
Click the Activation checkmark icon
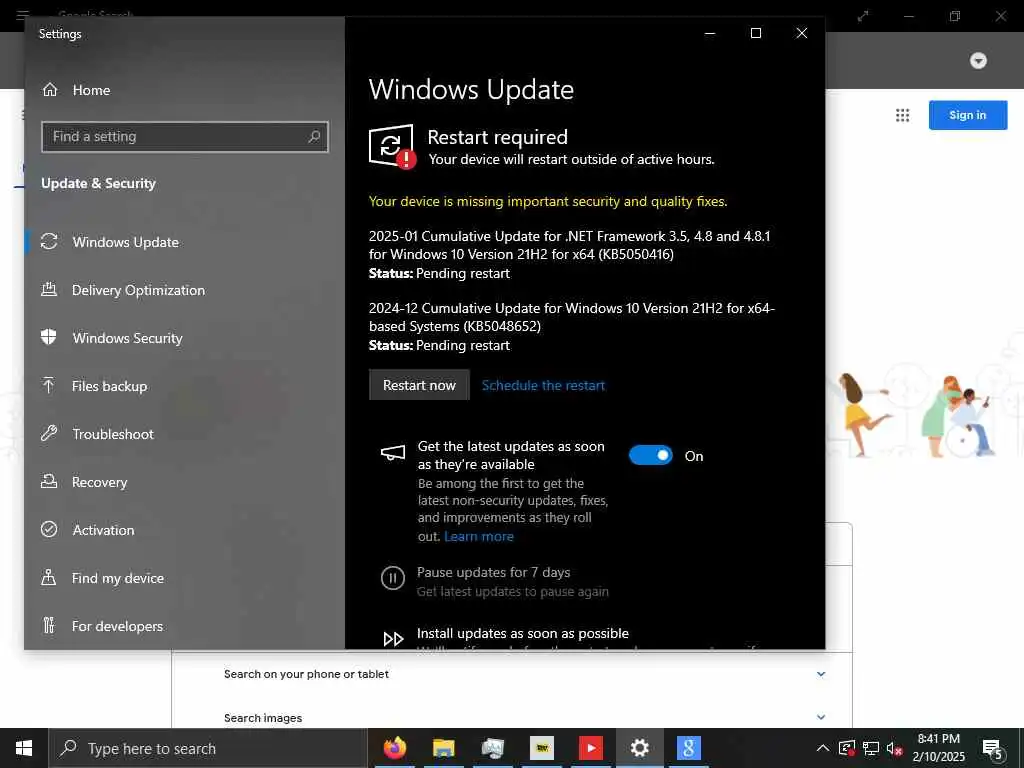click(49, 529)
